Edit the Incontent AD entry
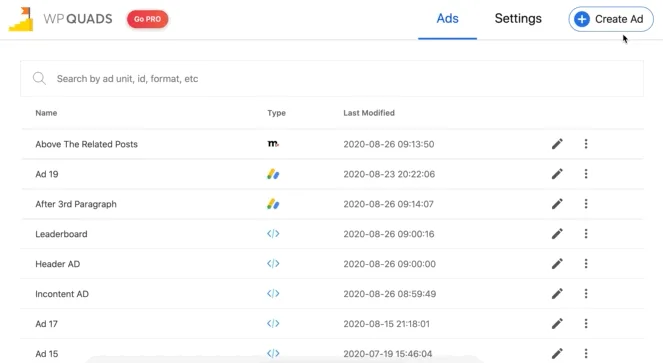 click(557, 294)
